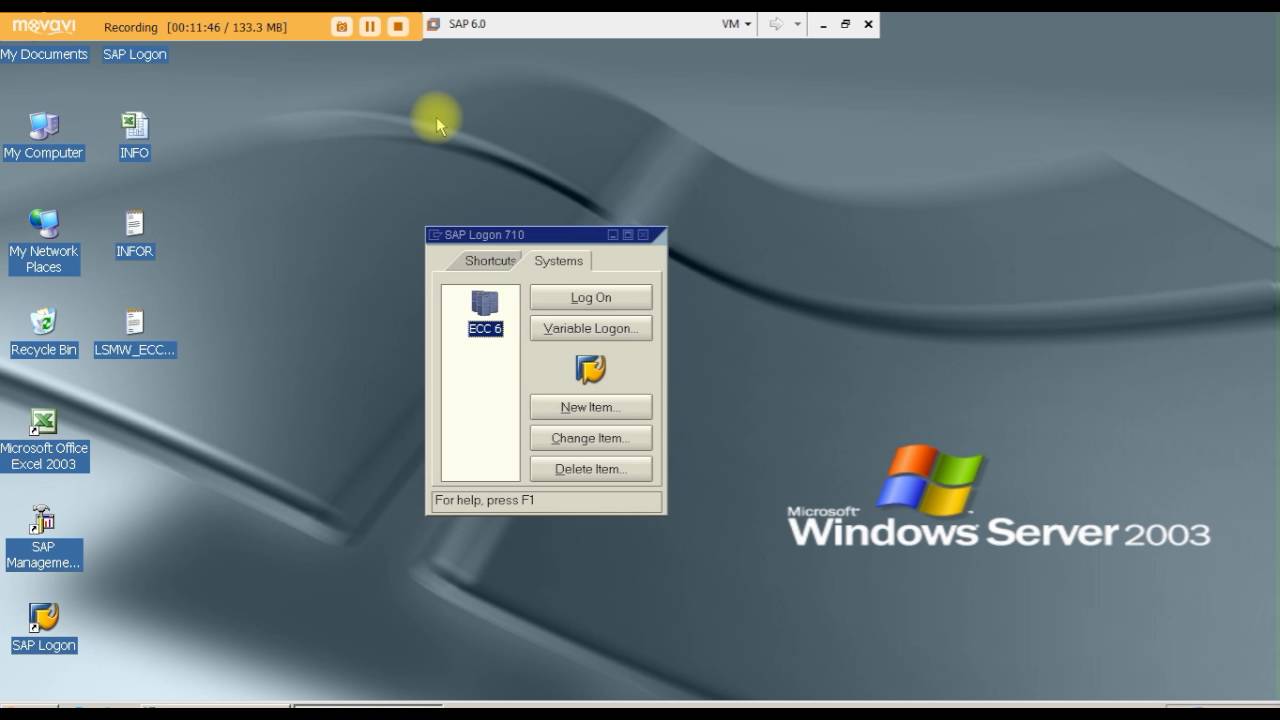
Task: Click the status bar help text
Action: (x=484, y=500)
